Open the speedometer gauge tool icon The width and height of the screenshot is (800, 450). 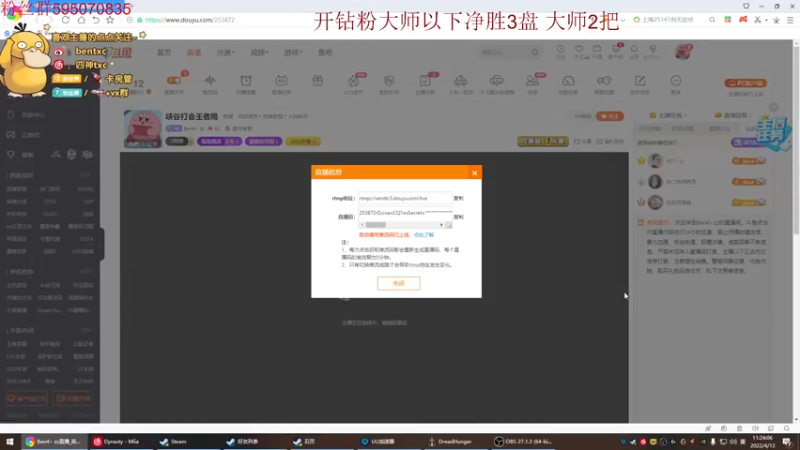(x=568, y=83)
